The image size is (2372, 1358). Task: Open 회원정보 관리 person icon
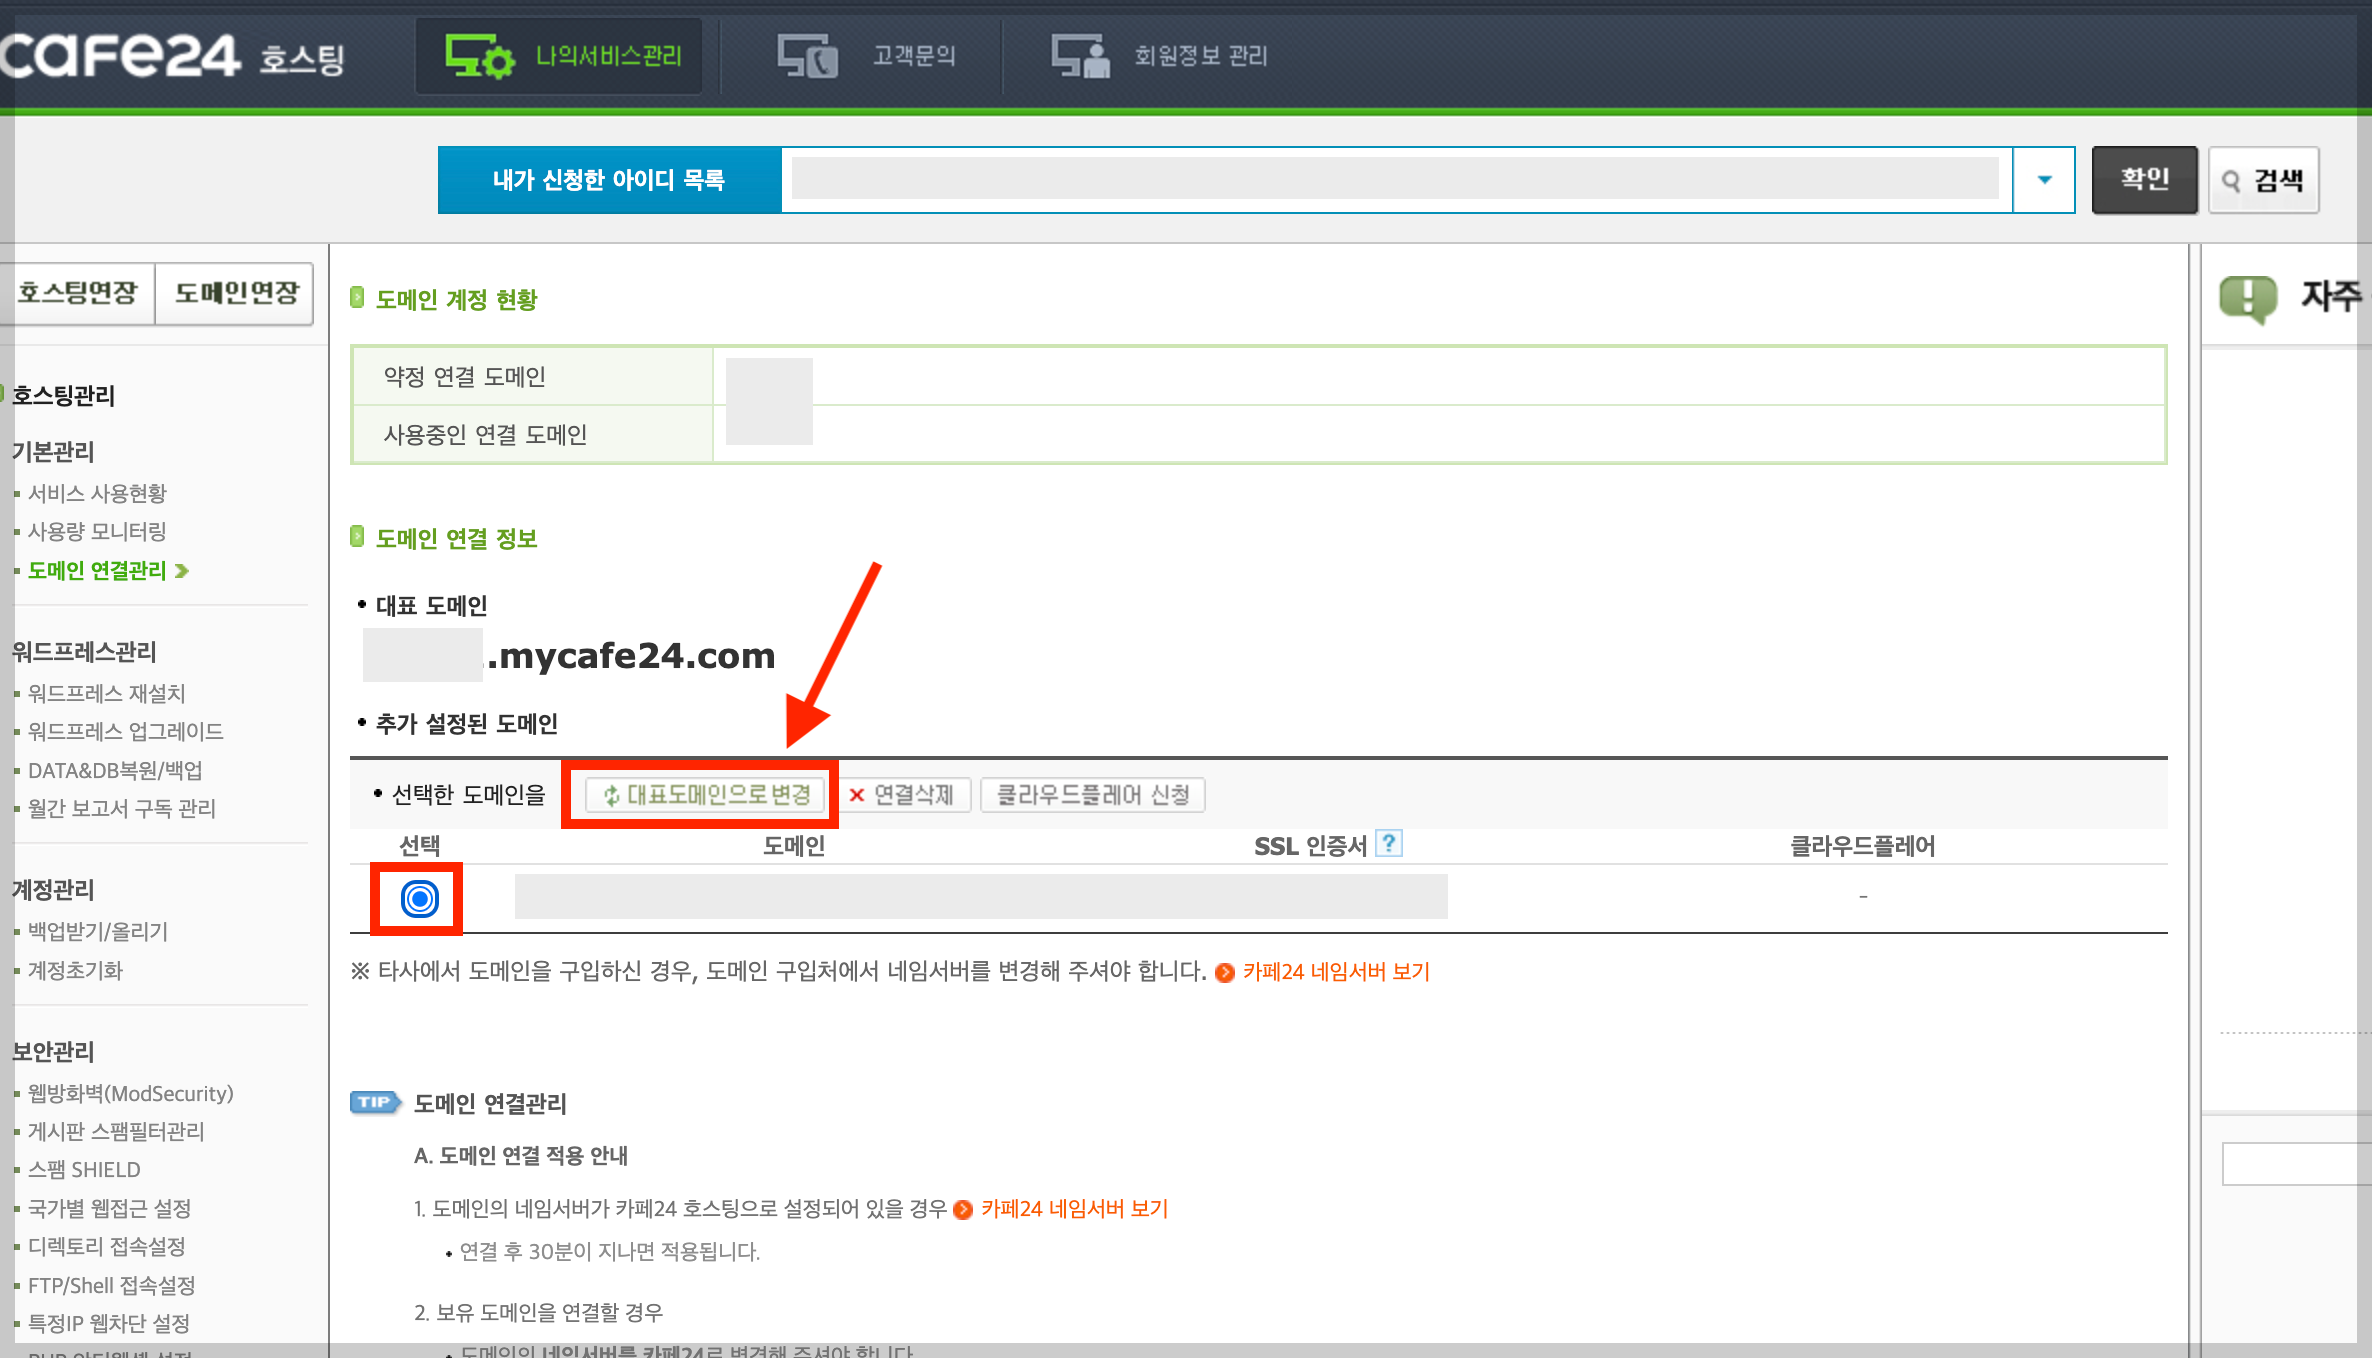click(x=1080, y=56)
